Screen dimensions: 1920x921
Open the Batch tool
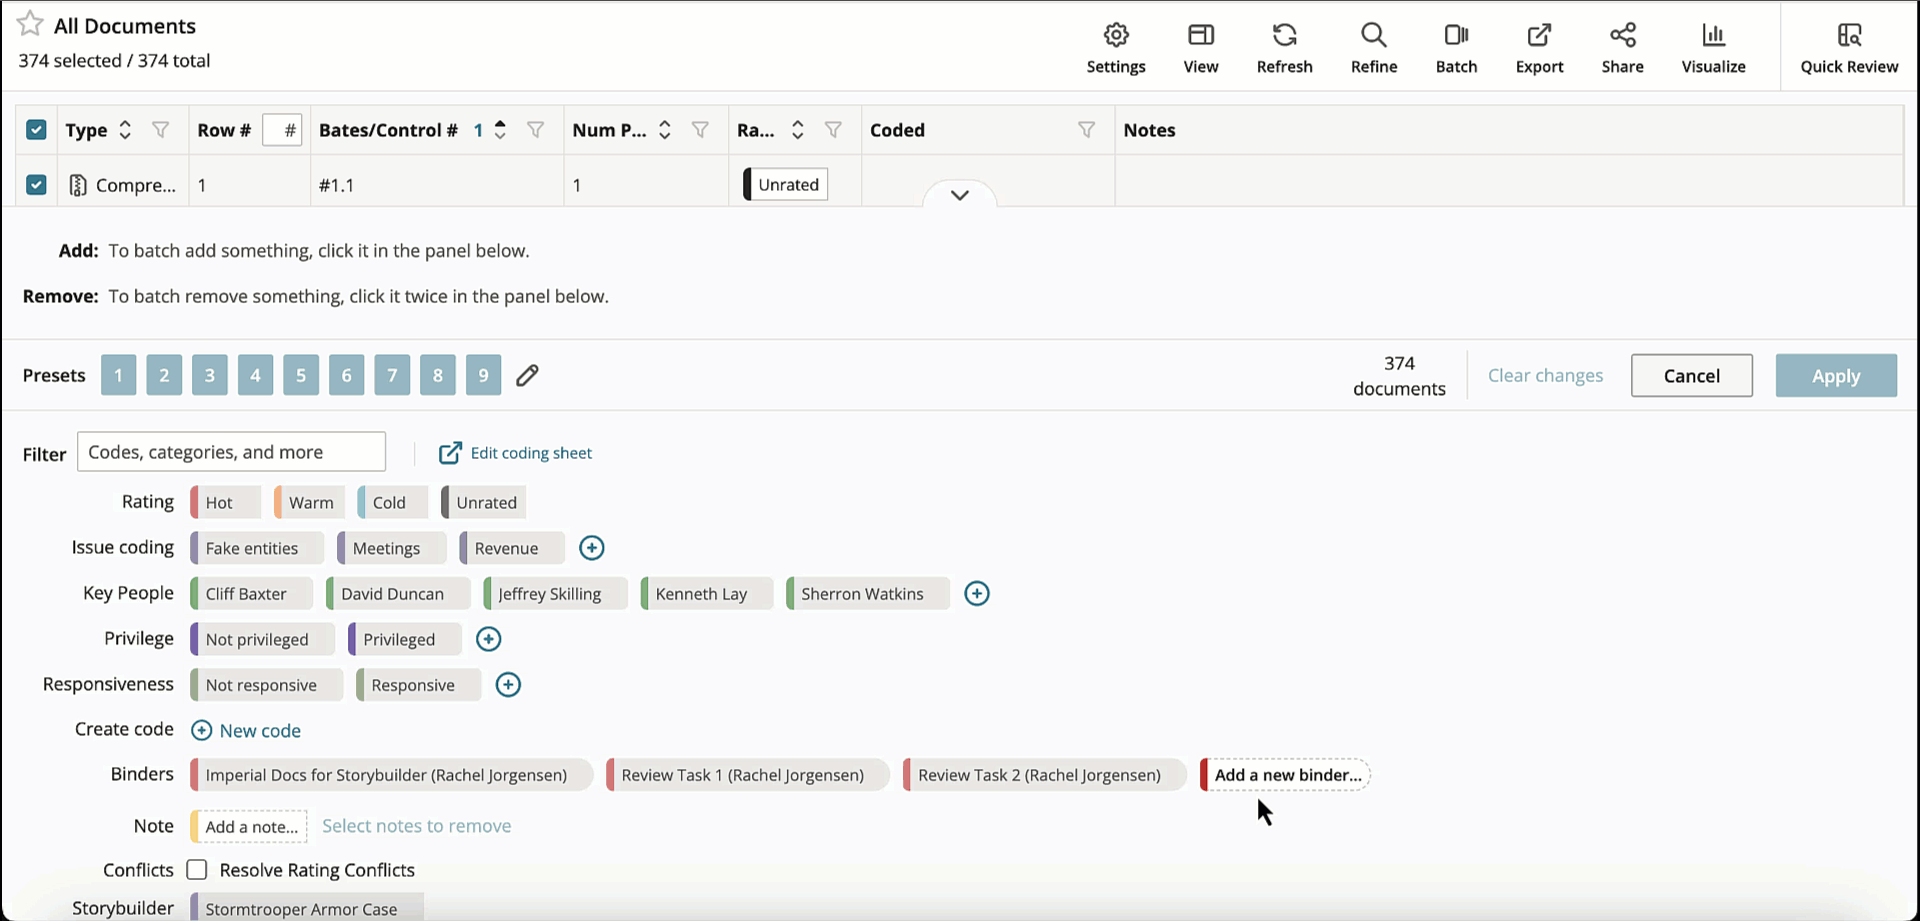(1456, 45)
